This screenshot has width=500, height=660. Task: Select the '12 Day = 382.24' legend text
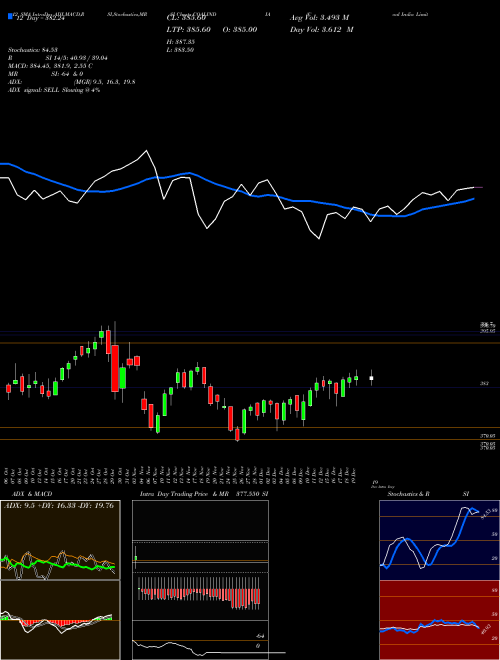(x=40, y=19)
